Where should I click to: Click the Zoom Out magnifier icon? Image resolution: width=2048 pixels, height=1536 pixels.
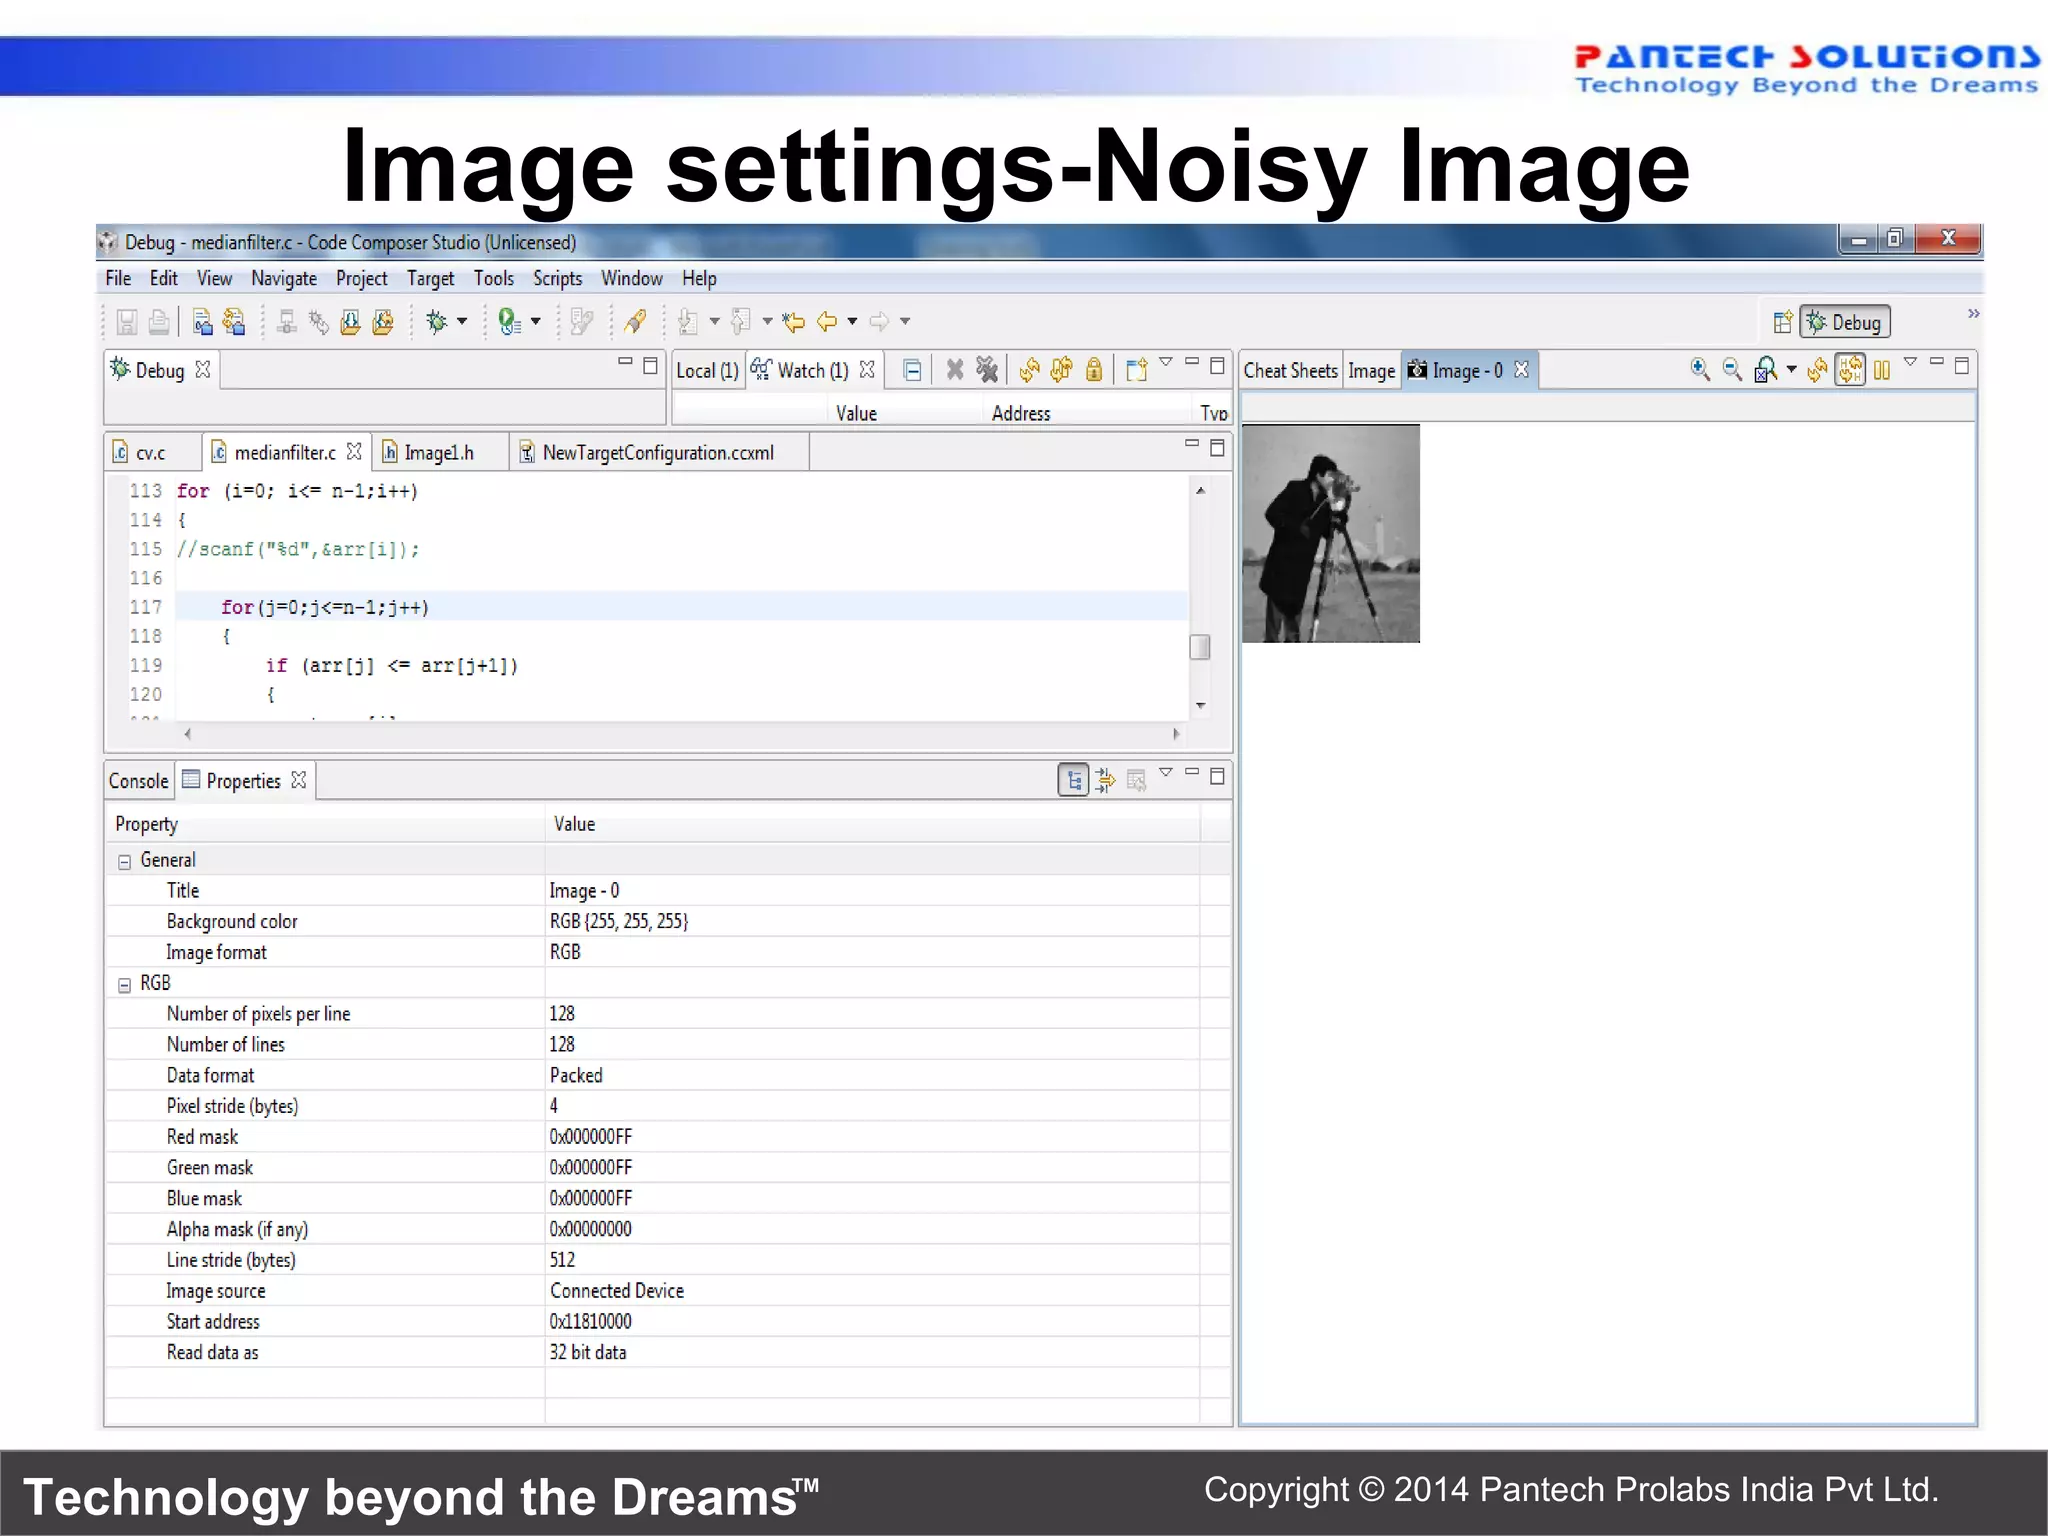1732,370
